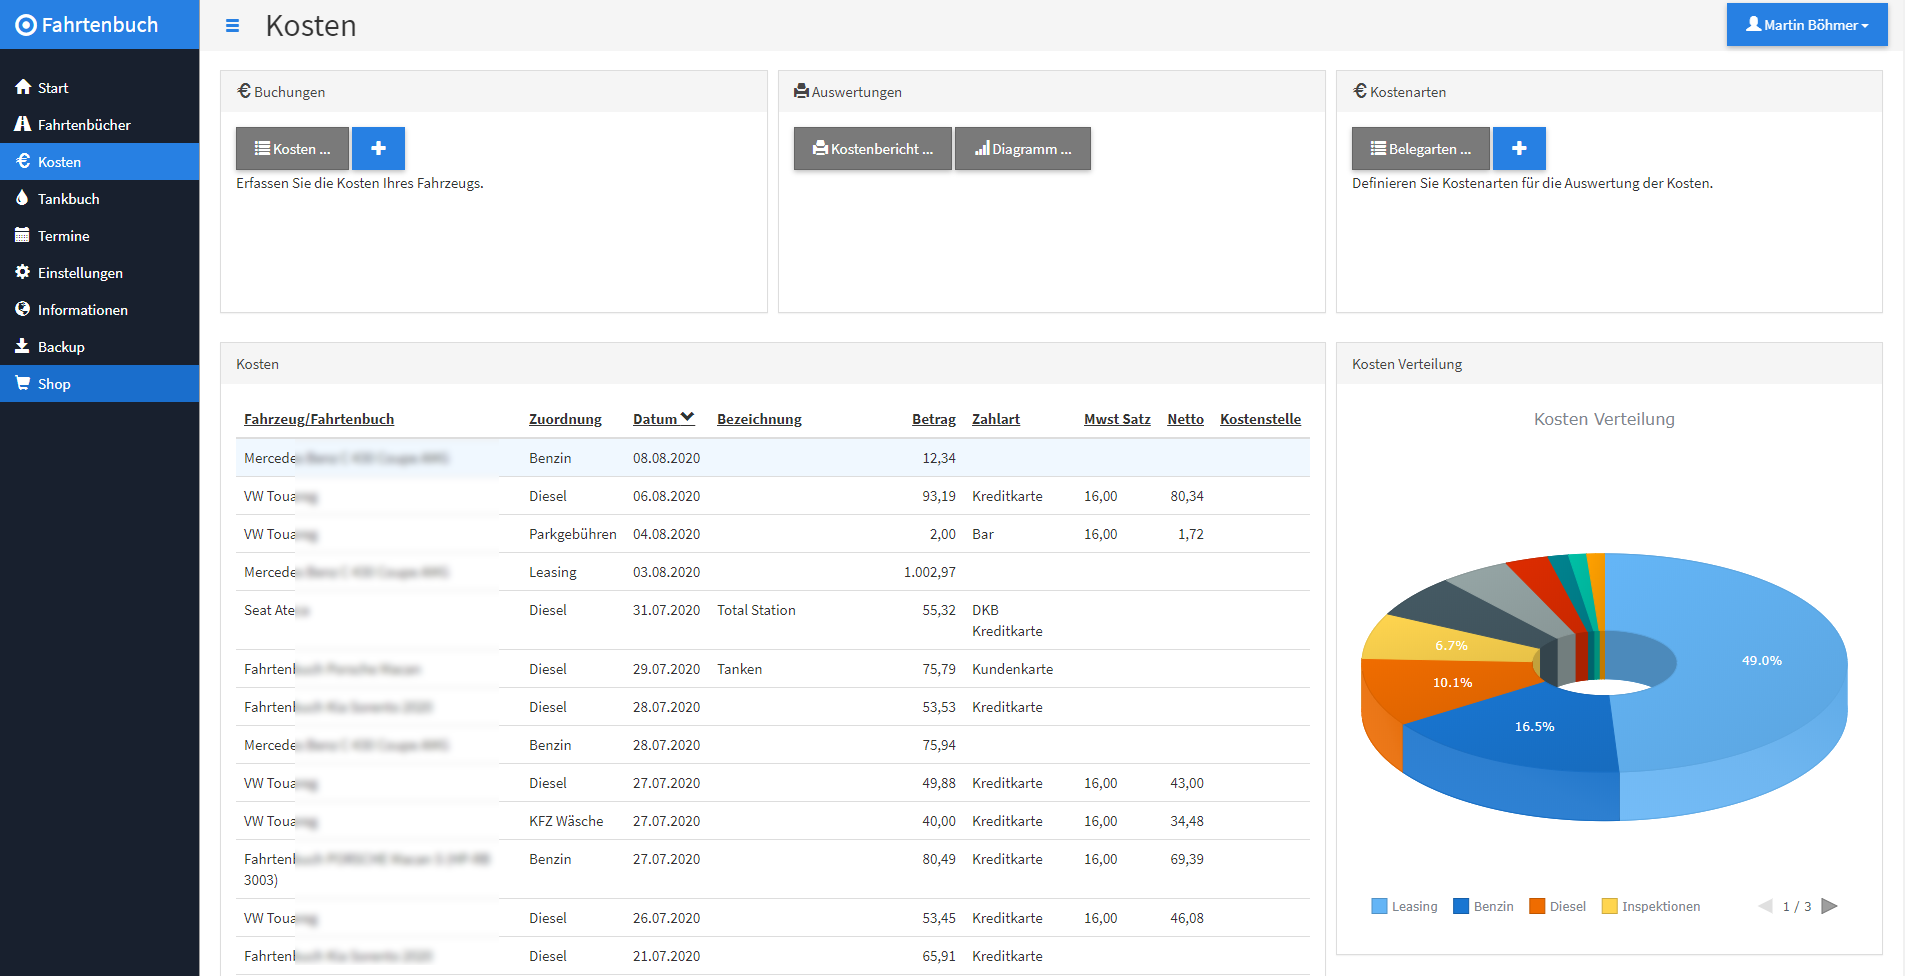The image size is (1905, 976).
Task: Open the Shop sidebar entry
Action: pyautogui.click(x=99, y=384)
